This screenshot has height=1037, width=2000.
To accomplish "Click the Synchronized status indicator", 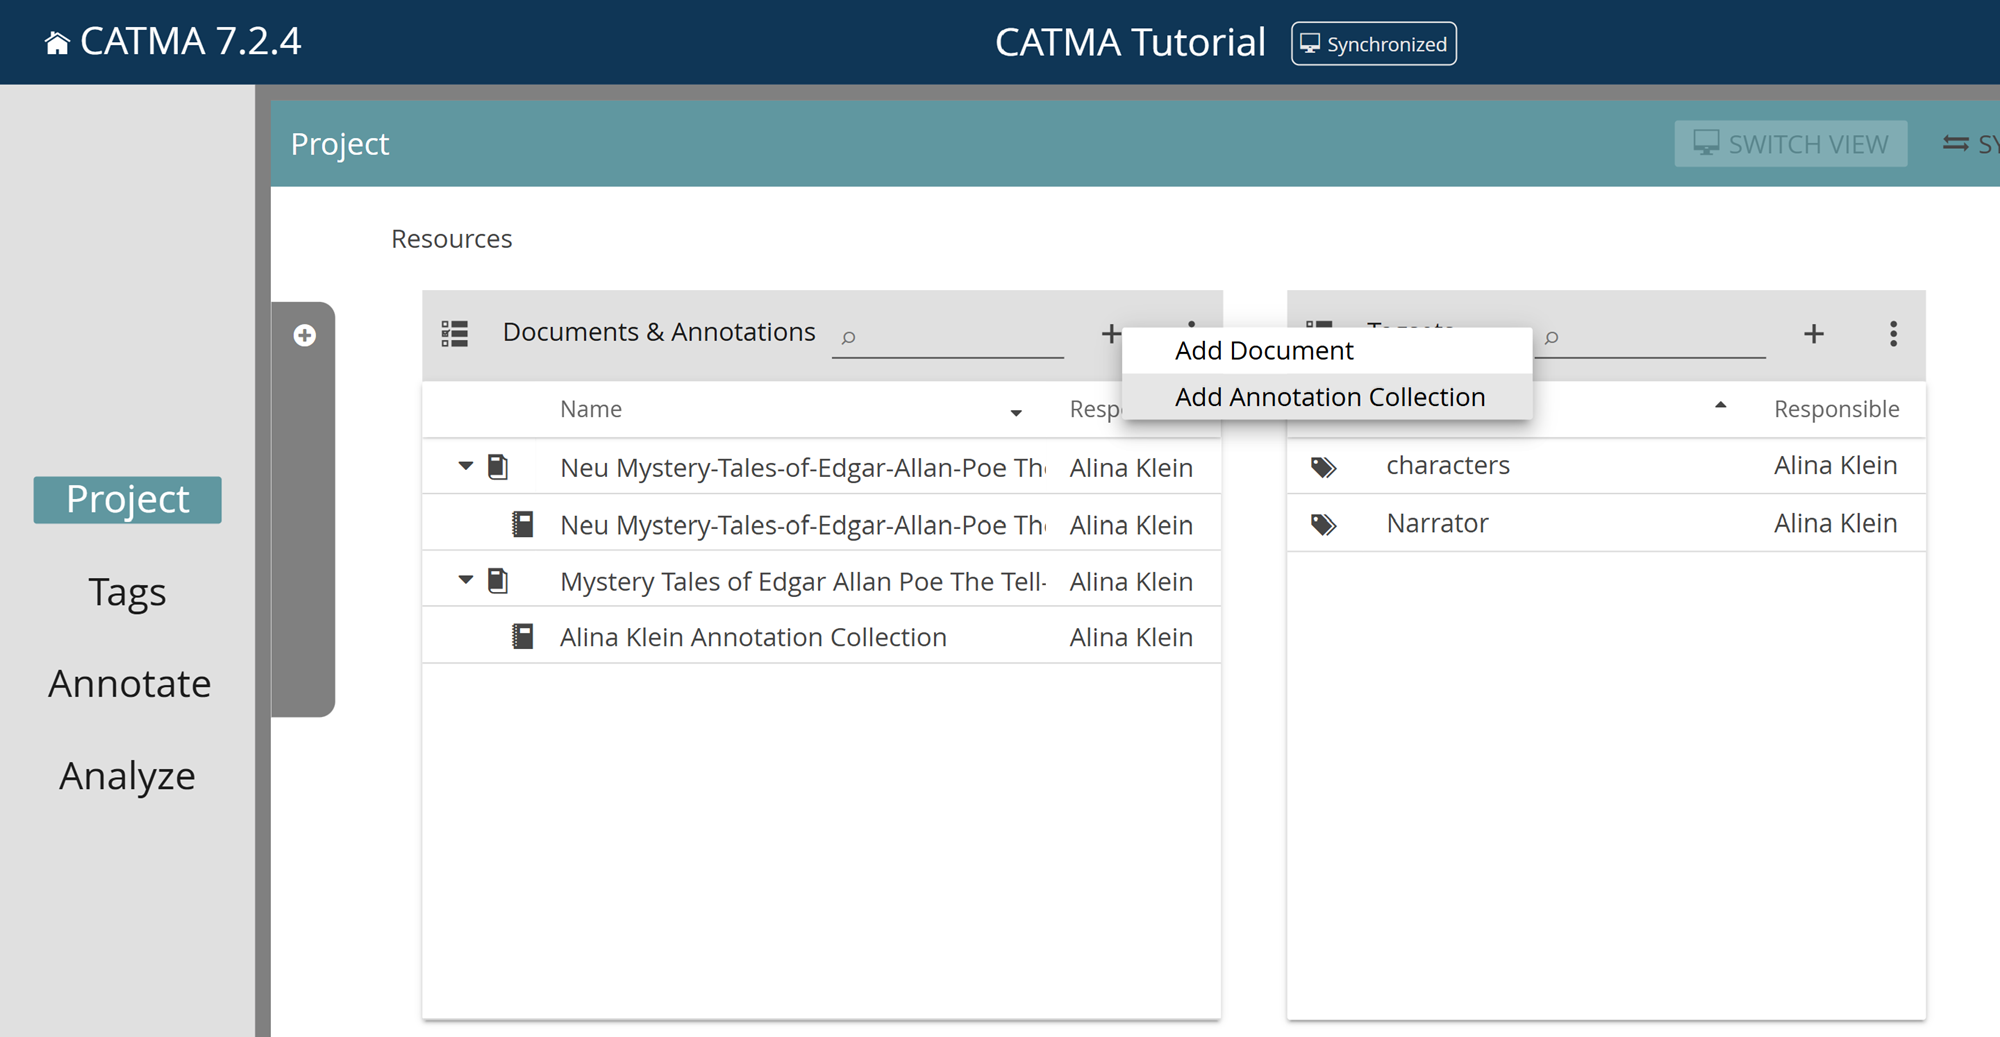I will [1373, 43].
